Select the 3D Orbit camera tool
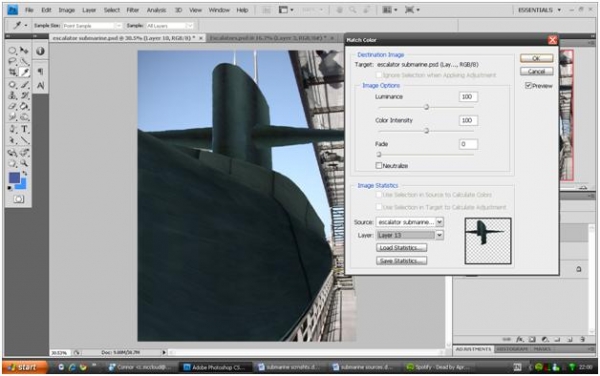The image size is (600, 376). click(24, 153)
